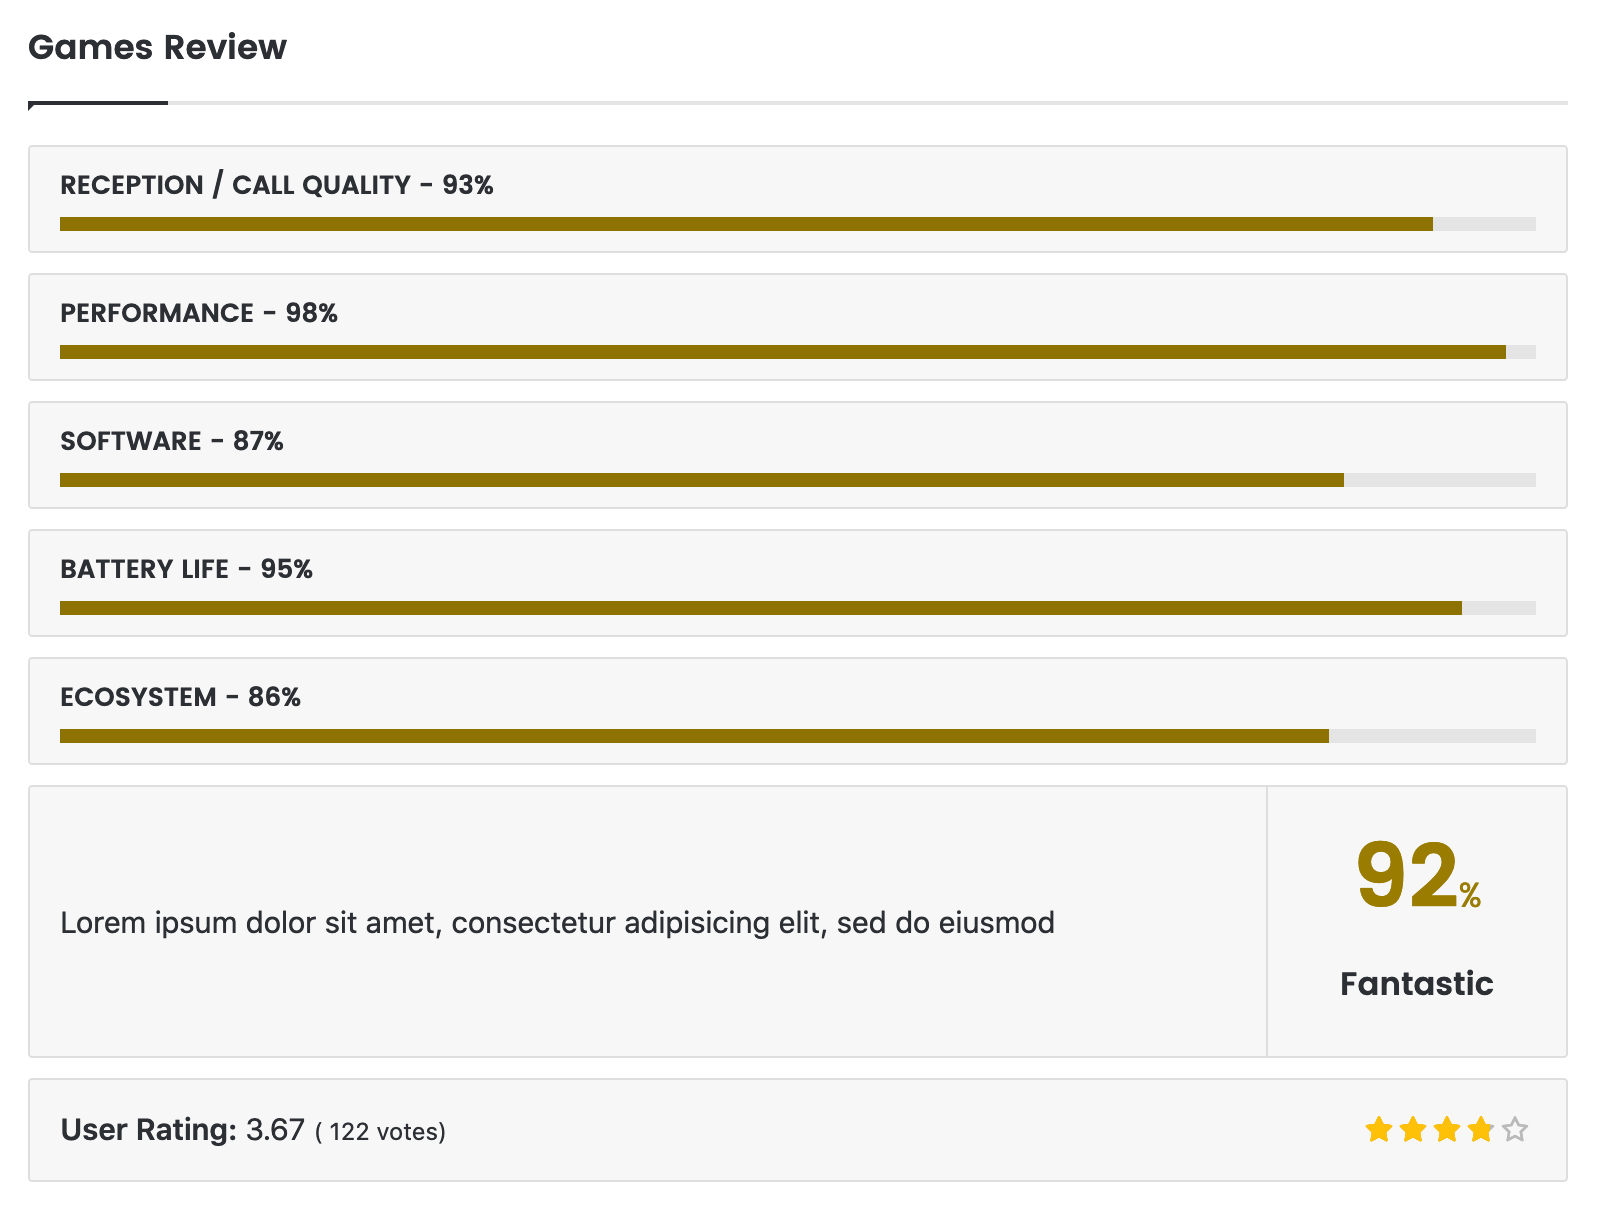Click the Reception / Call Quality progress bar

pos(798,224)
